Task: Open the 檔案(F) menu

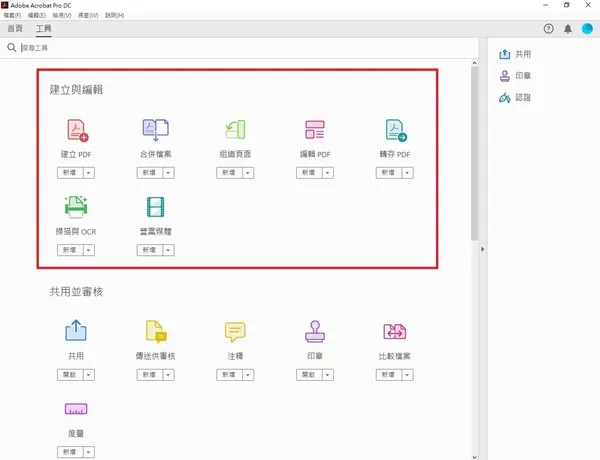Action: 12,15
